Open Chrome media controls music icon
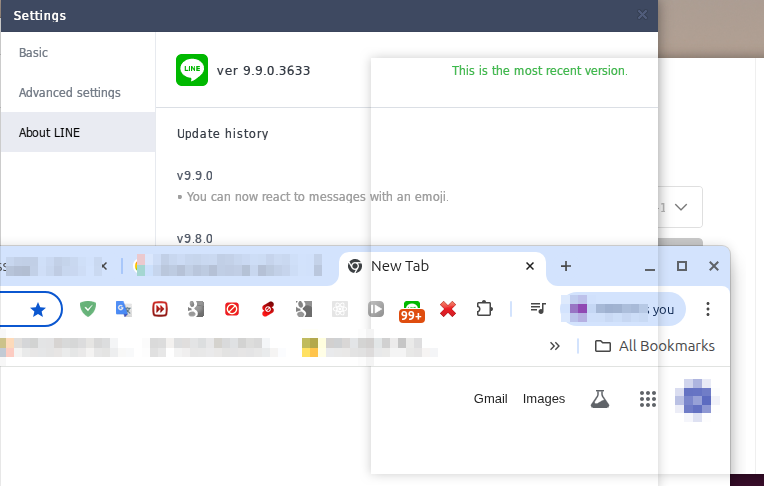Image resolution: width=764 pixels, height=486 pixels. point(538,308)
